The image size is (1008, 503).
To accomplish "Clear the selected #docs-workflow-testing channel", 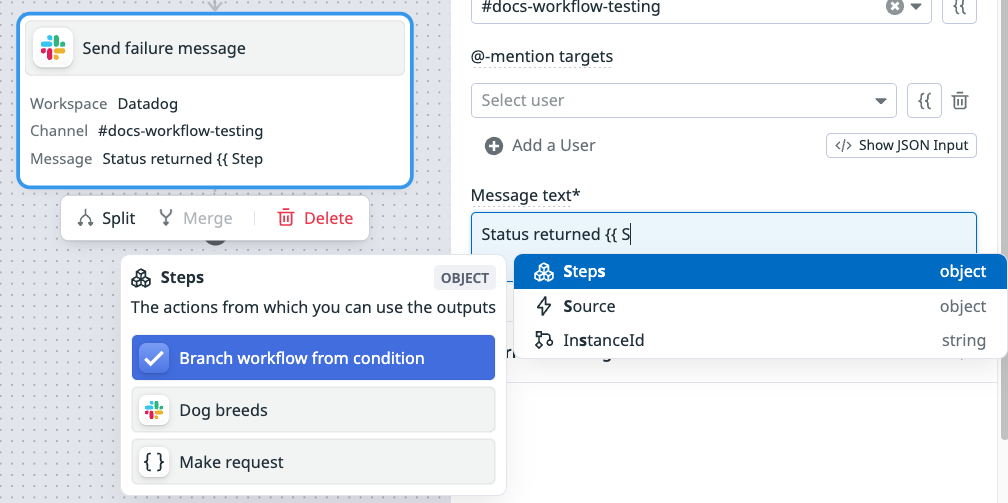I will click(x=894, y=7).
